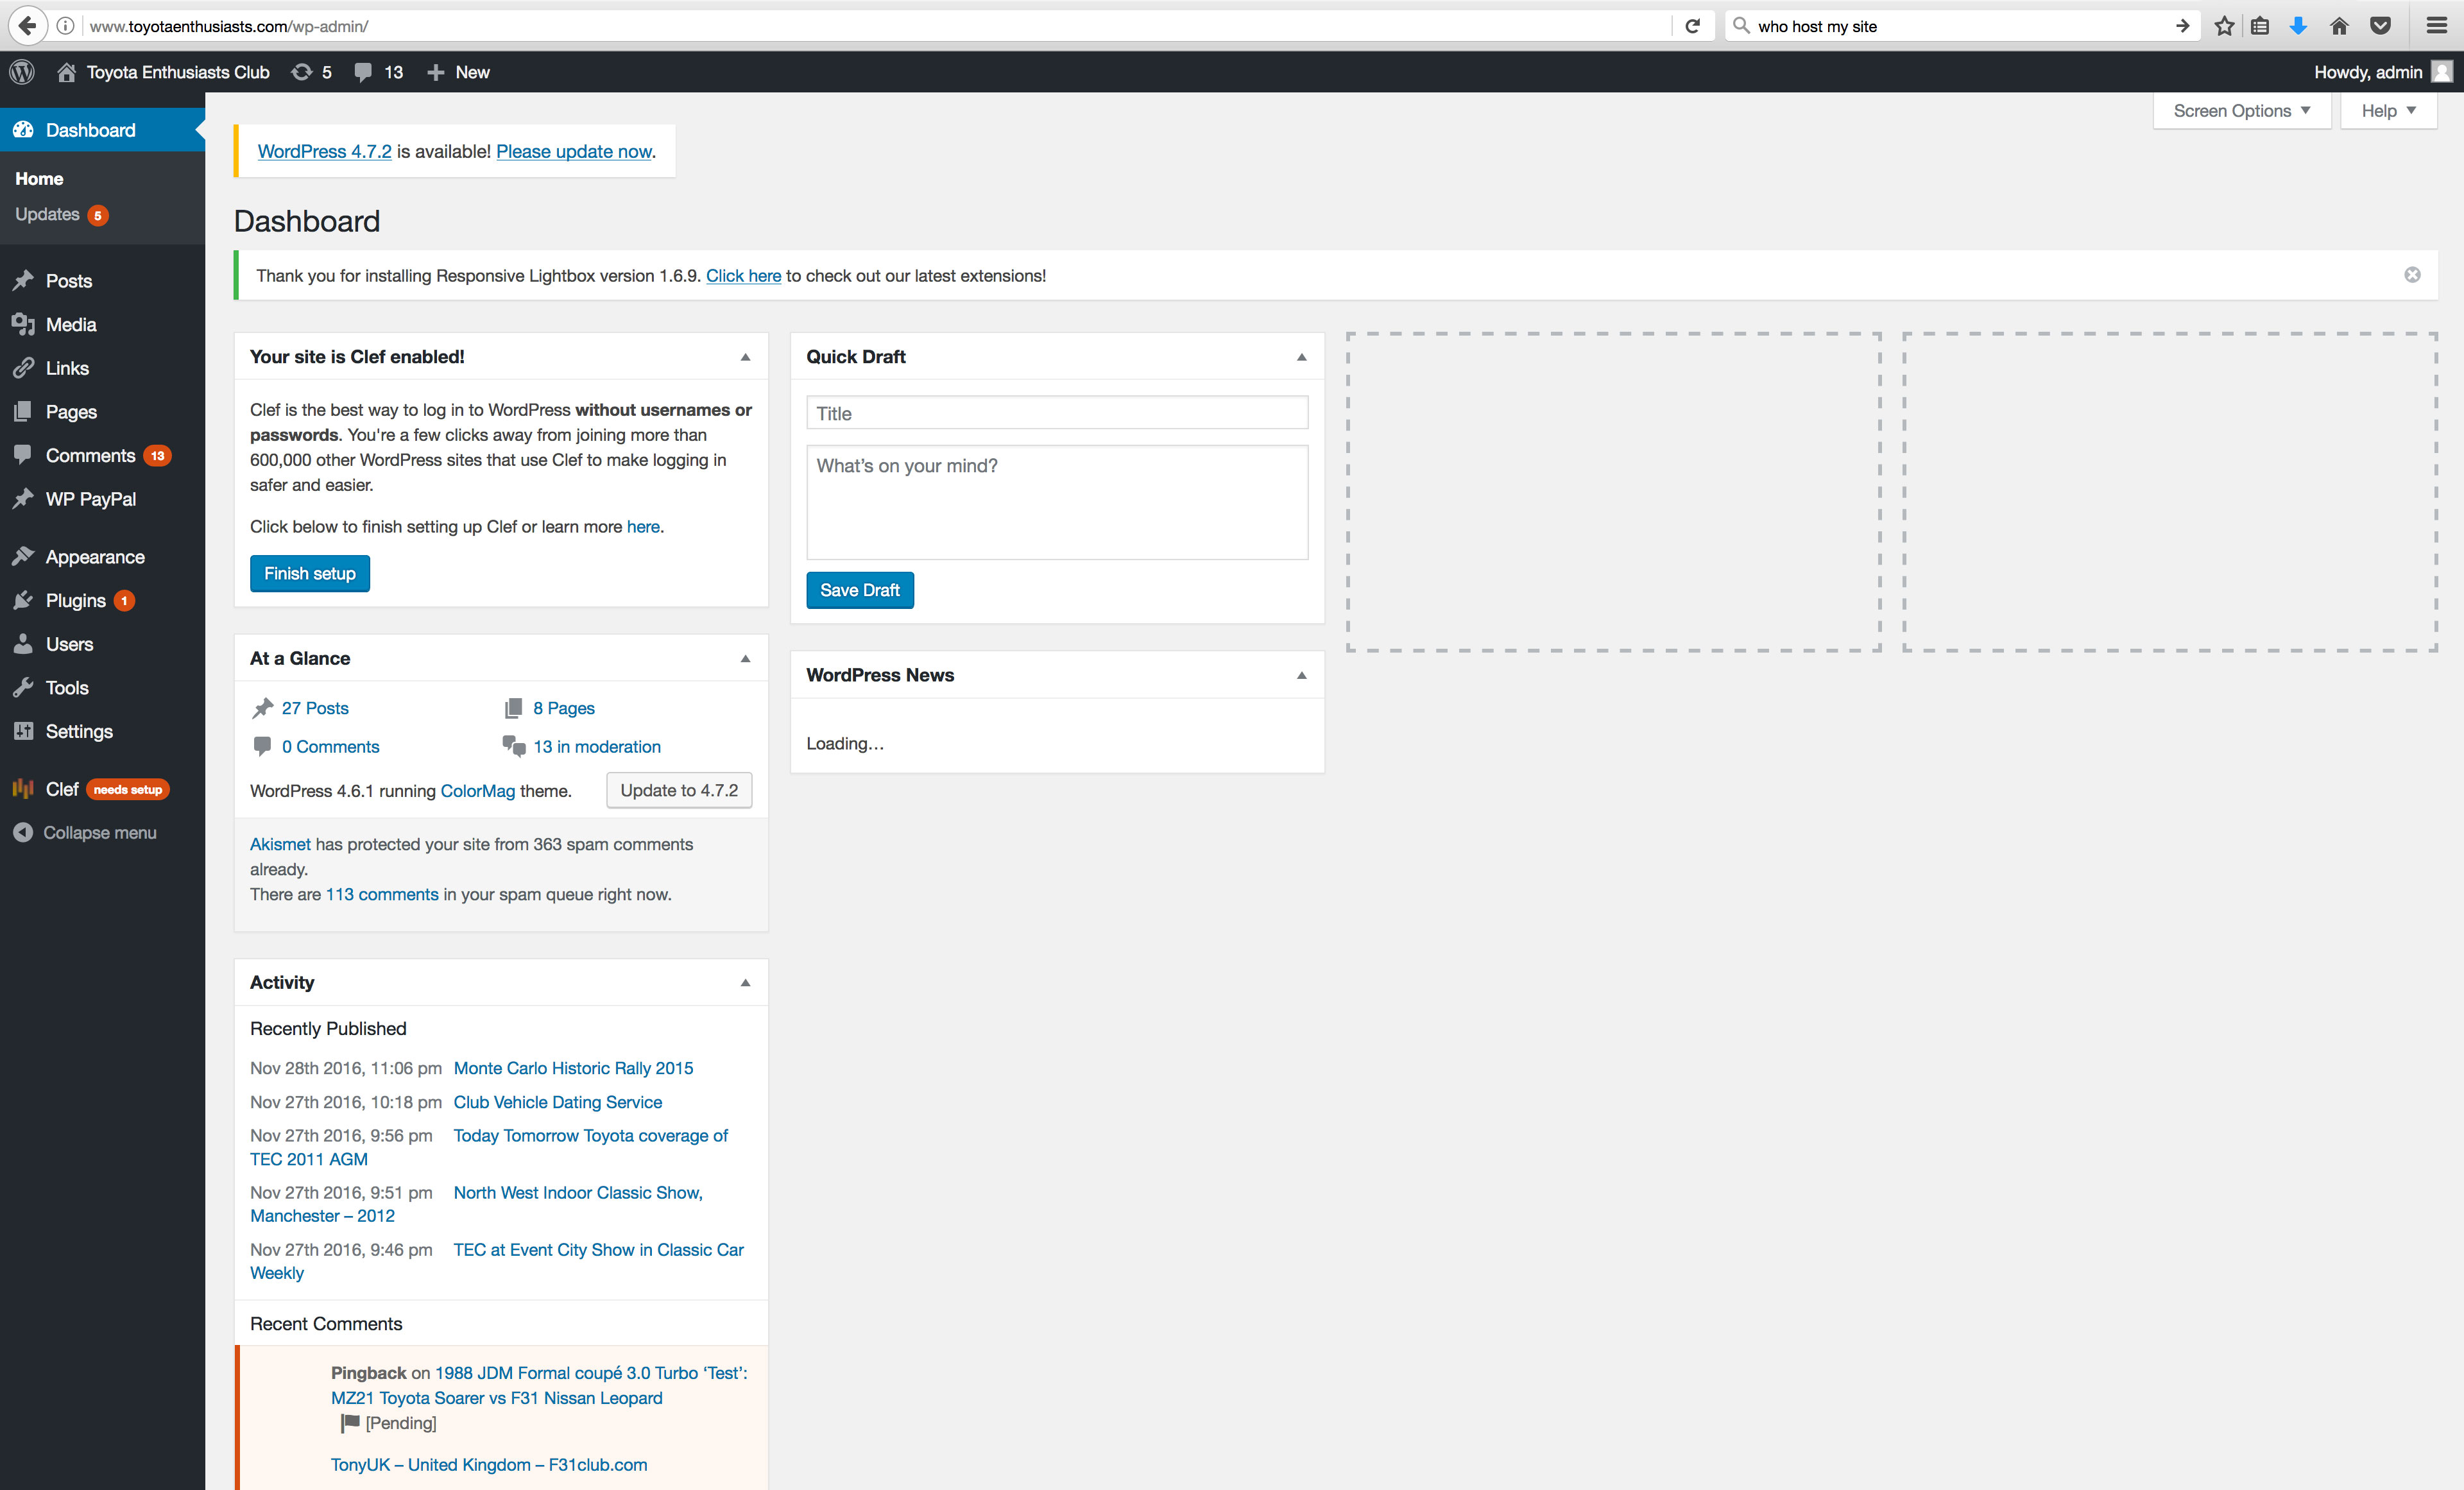Open the Plugins menu item
The image size is (2464, 1490).
75,600
